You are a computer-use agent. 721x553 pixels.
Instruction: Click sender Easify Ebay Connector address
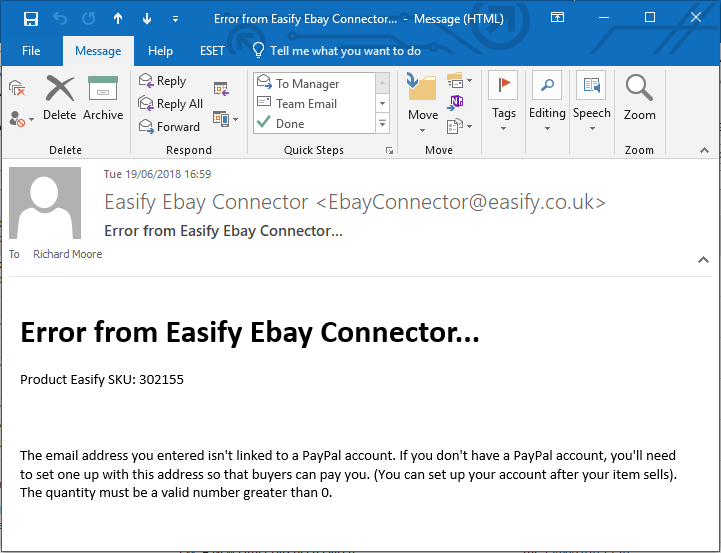pos(355,202)
